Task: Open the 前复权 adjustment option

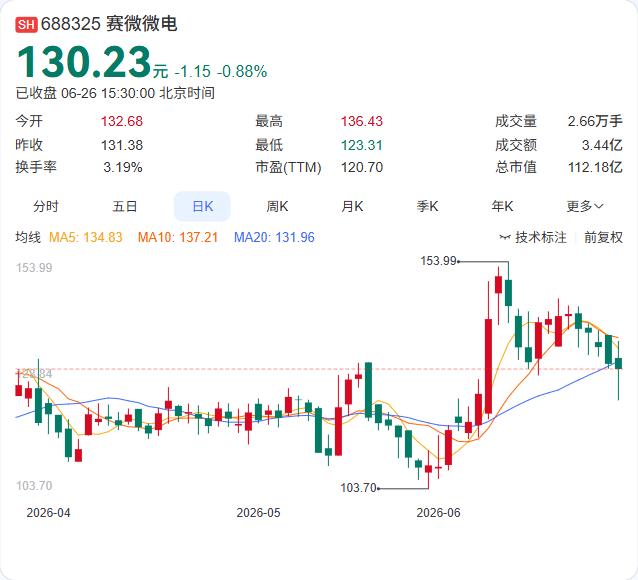Action: [x=603, y=237]
